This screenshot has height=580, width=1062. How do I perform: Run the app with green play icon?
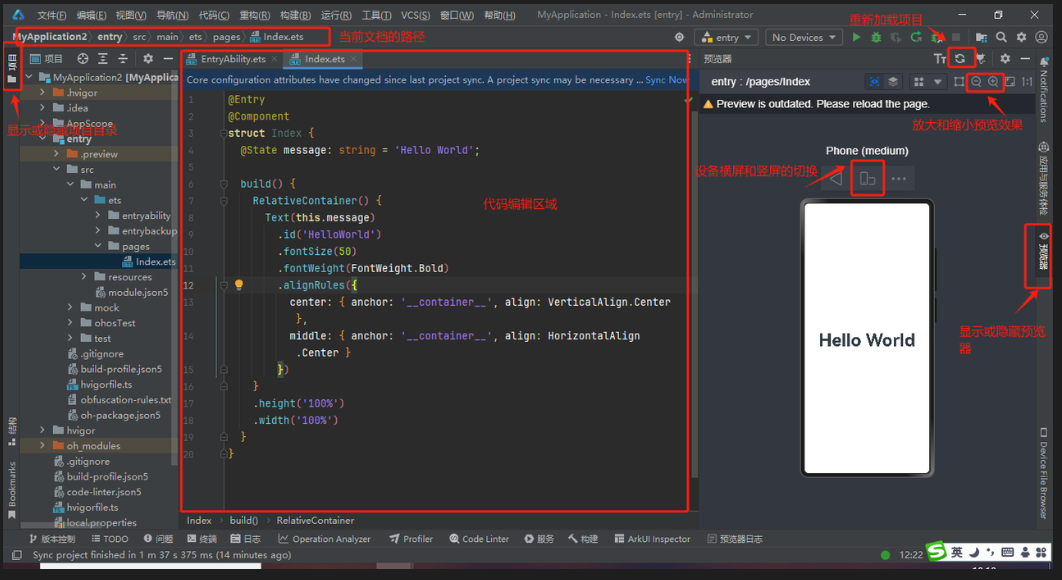click(x=856, y=37)
